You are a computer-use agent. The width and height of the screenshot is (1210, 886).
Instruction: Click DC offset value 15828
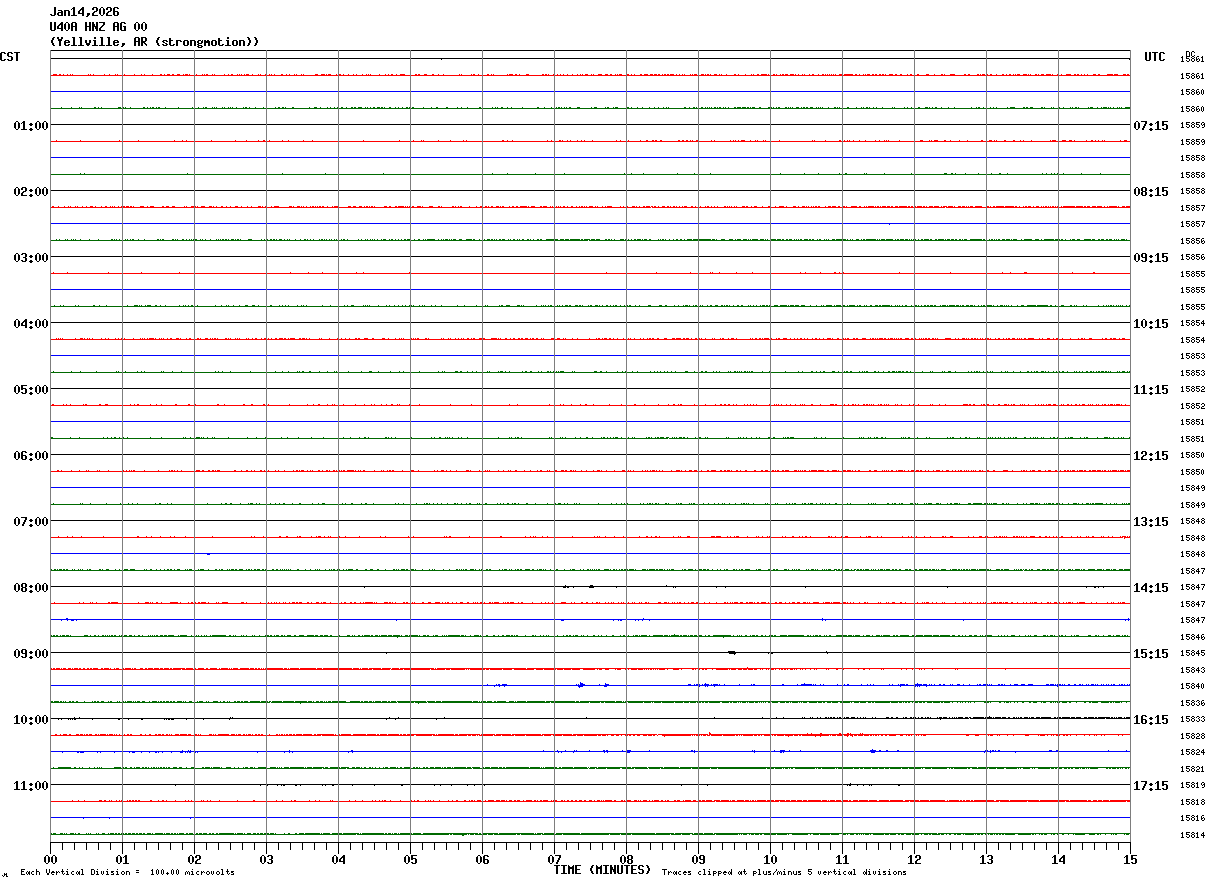click(1192, 736)
